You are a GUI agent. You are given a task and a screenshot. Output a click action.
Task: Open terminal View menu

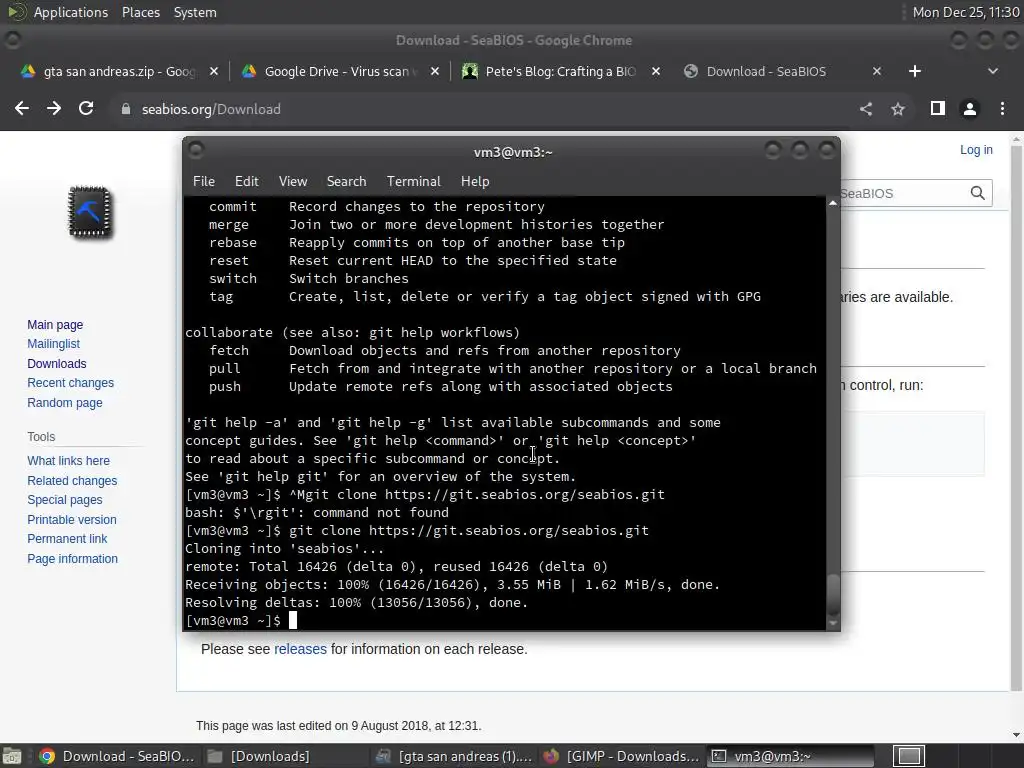coord(293,181)
